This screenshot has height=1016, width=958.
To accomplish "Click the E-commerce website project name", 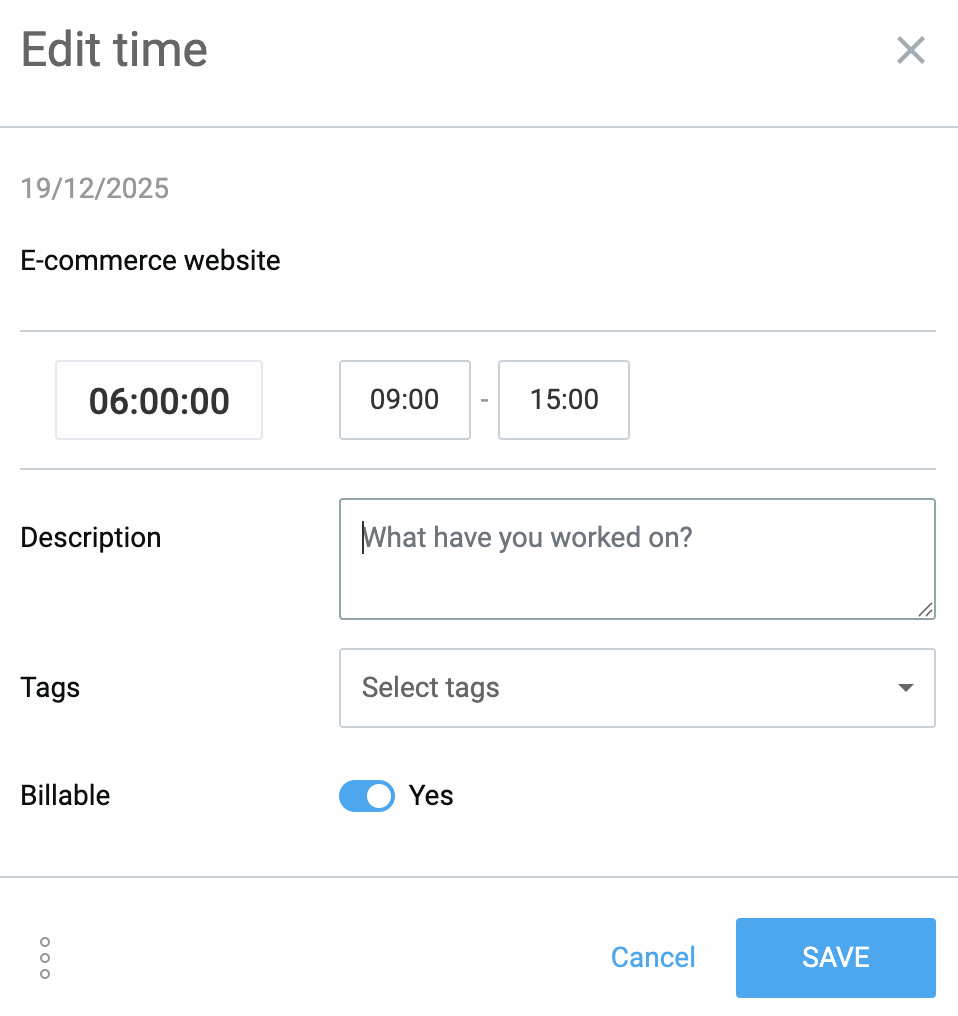I will pos(150,260).
